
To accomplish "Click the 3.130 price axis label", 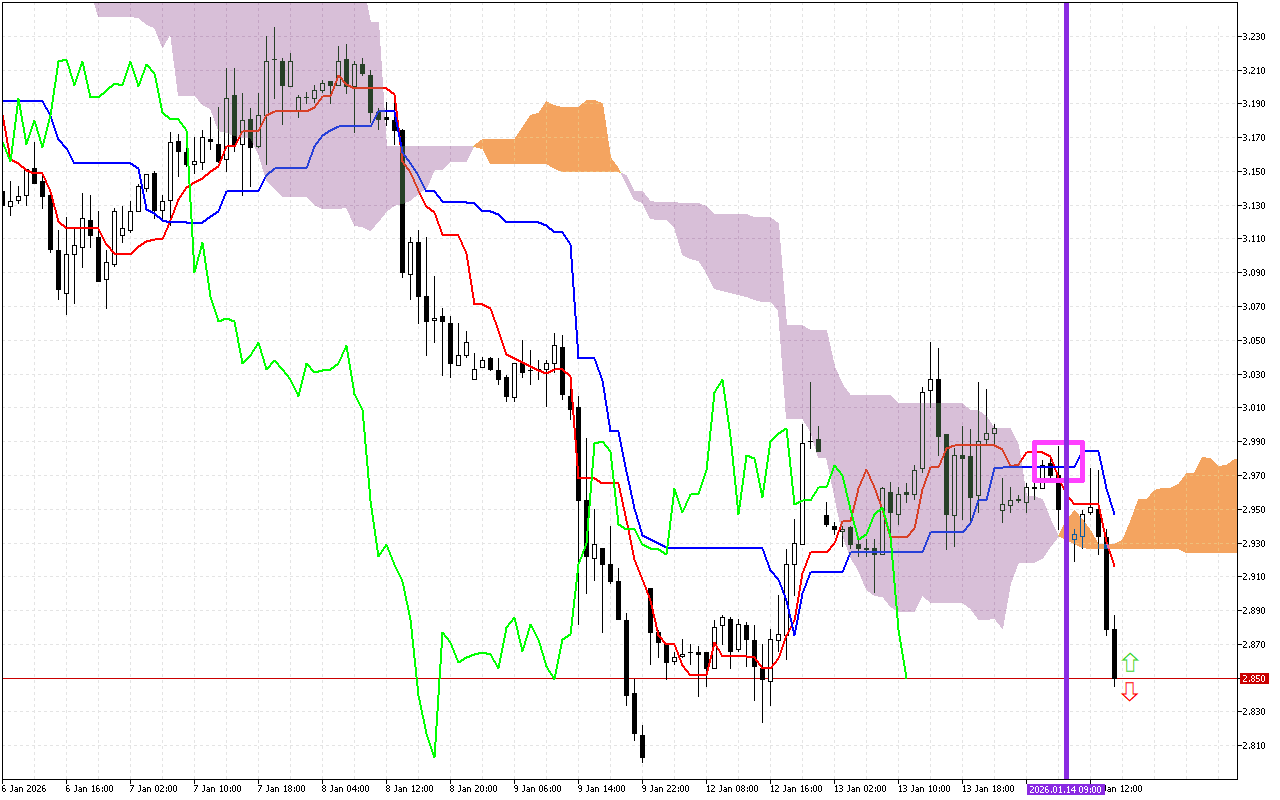I will [x=1253, y=205].
